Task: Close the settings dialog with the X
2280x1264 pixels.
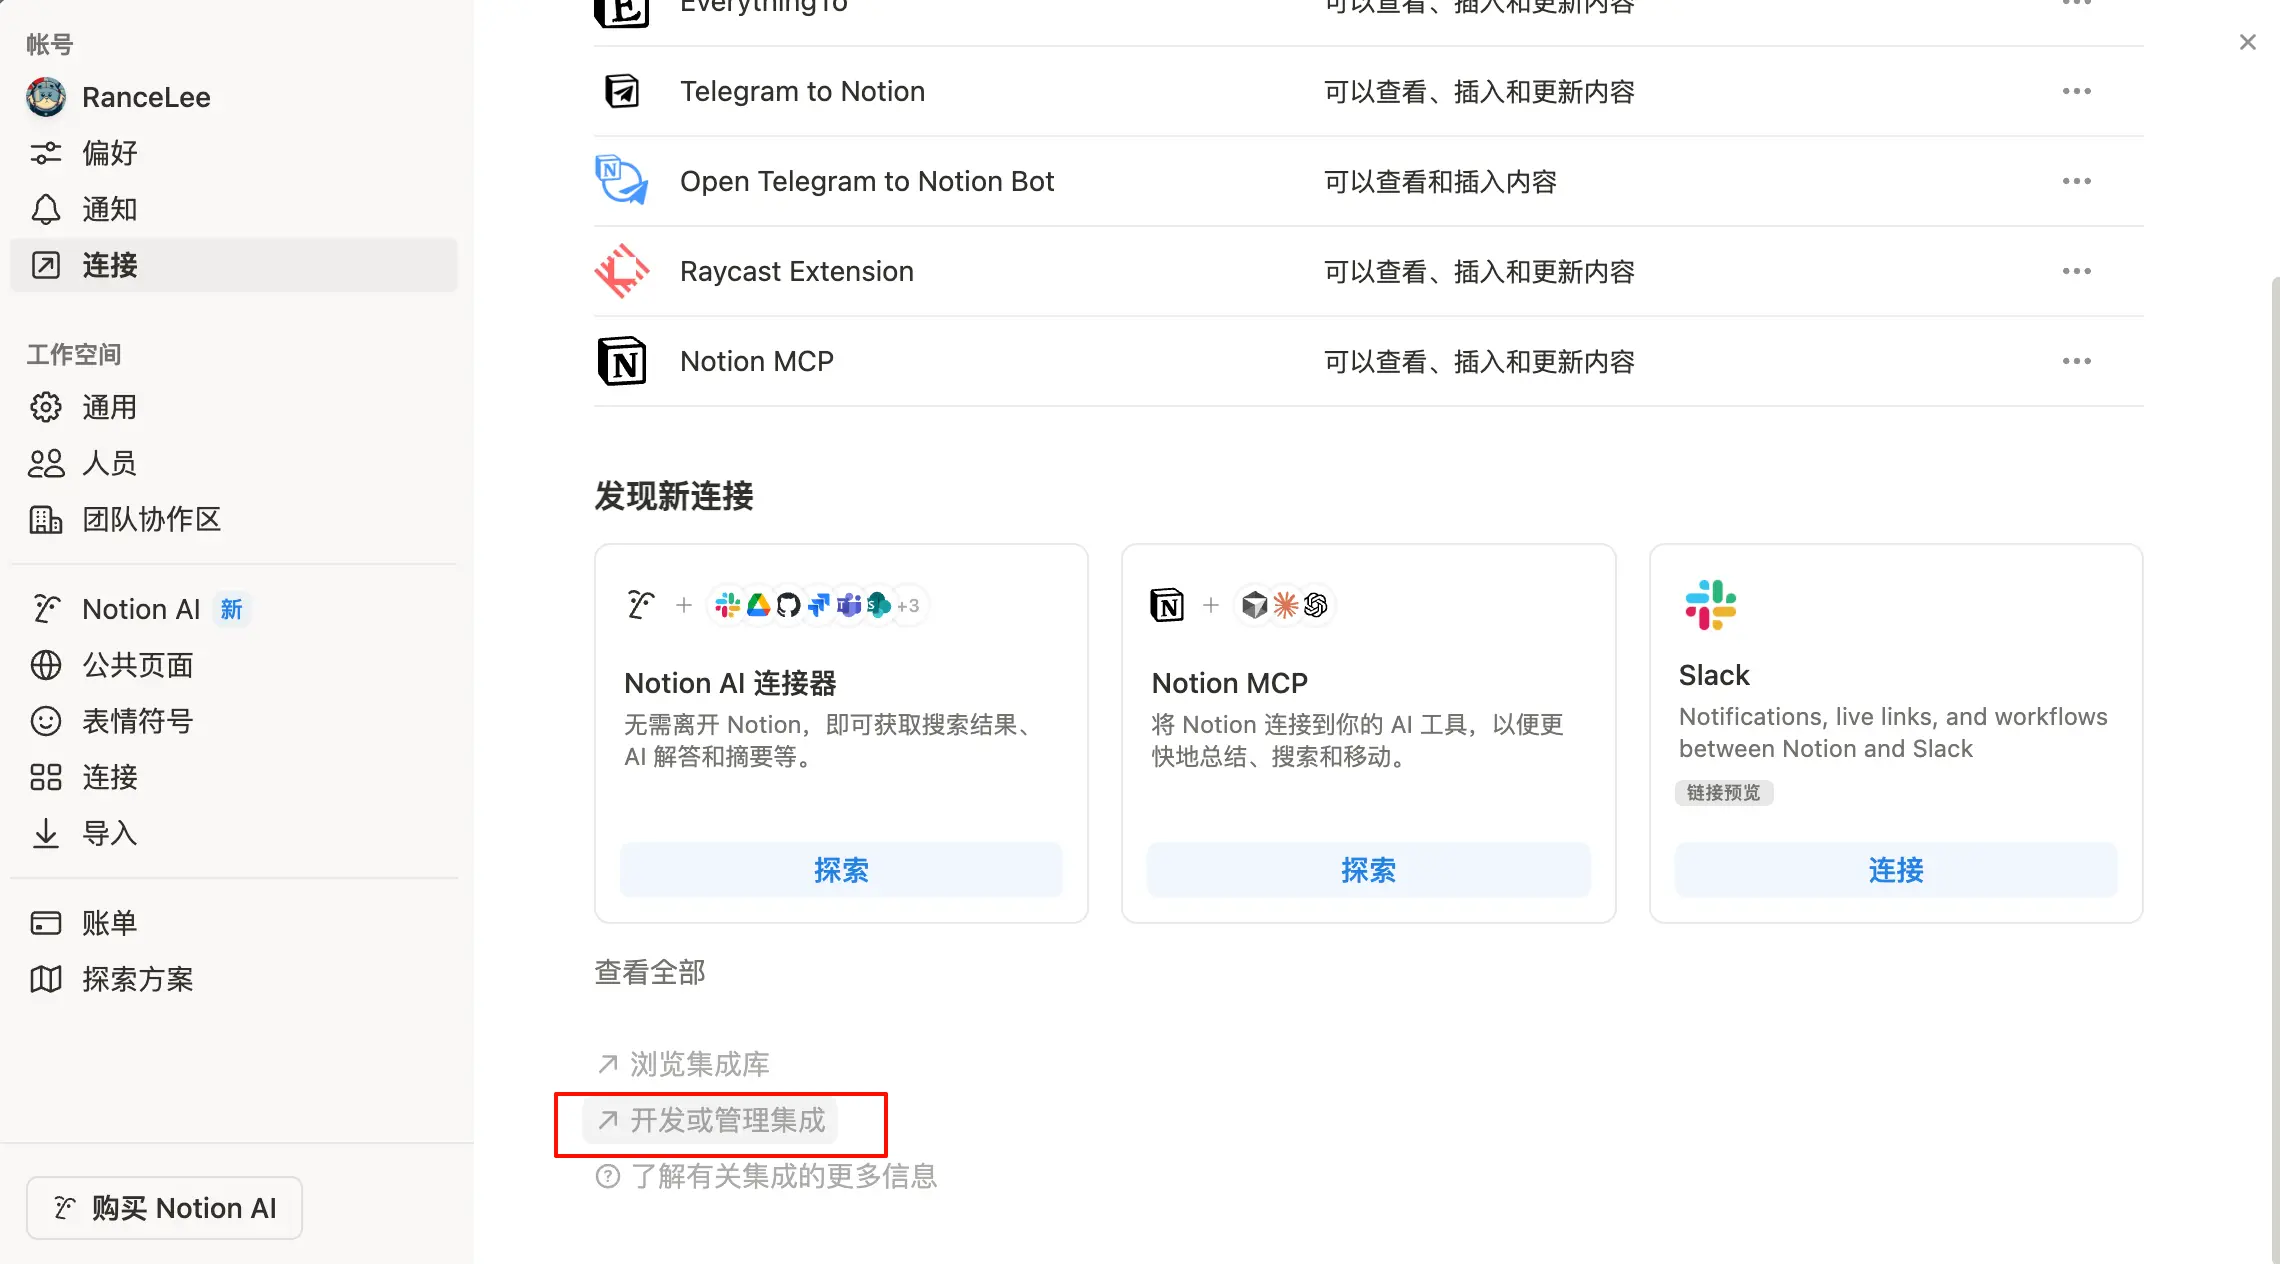Action: 2247,42
